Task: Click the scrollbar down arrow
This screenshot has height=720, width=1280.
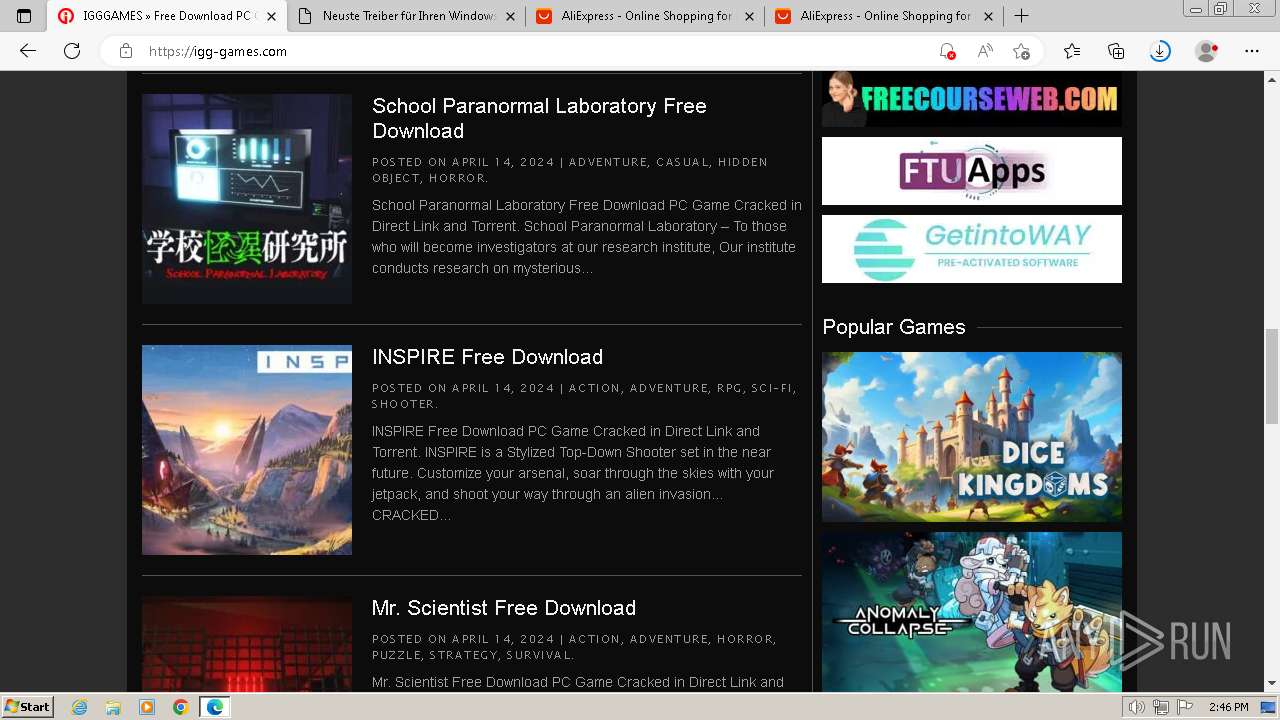Action: click(1272, 684)
